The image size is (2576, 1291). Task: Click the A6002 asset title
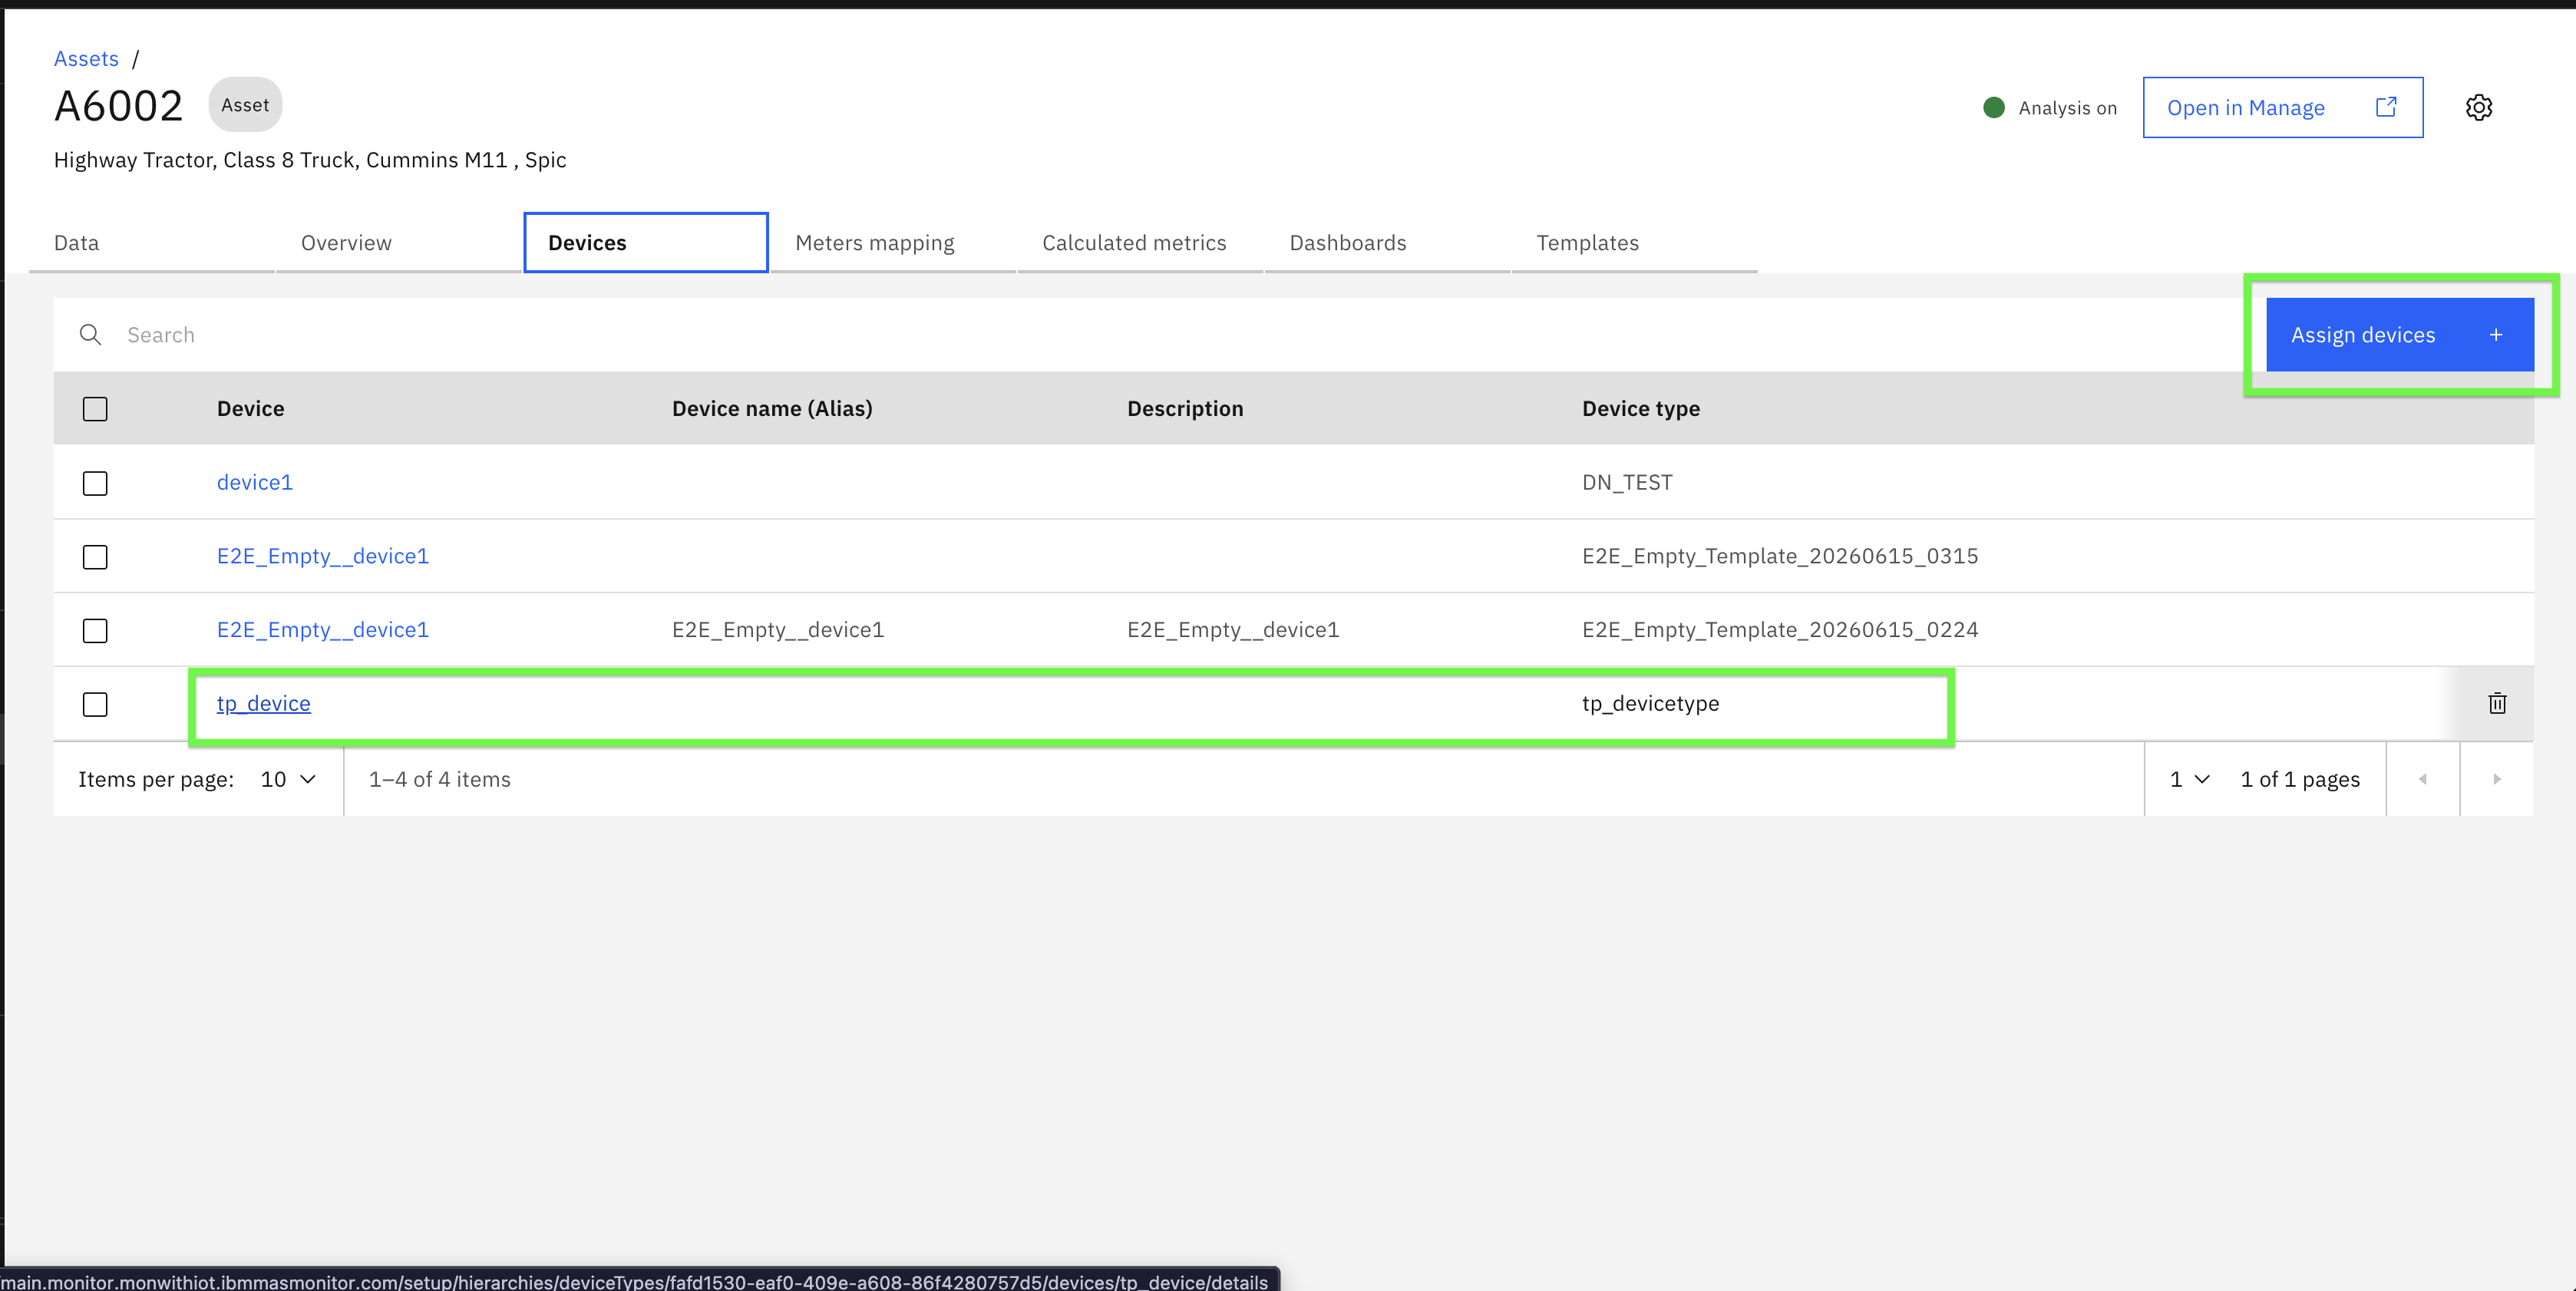coord(119,106)
